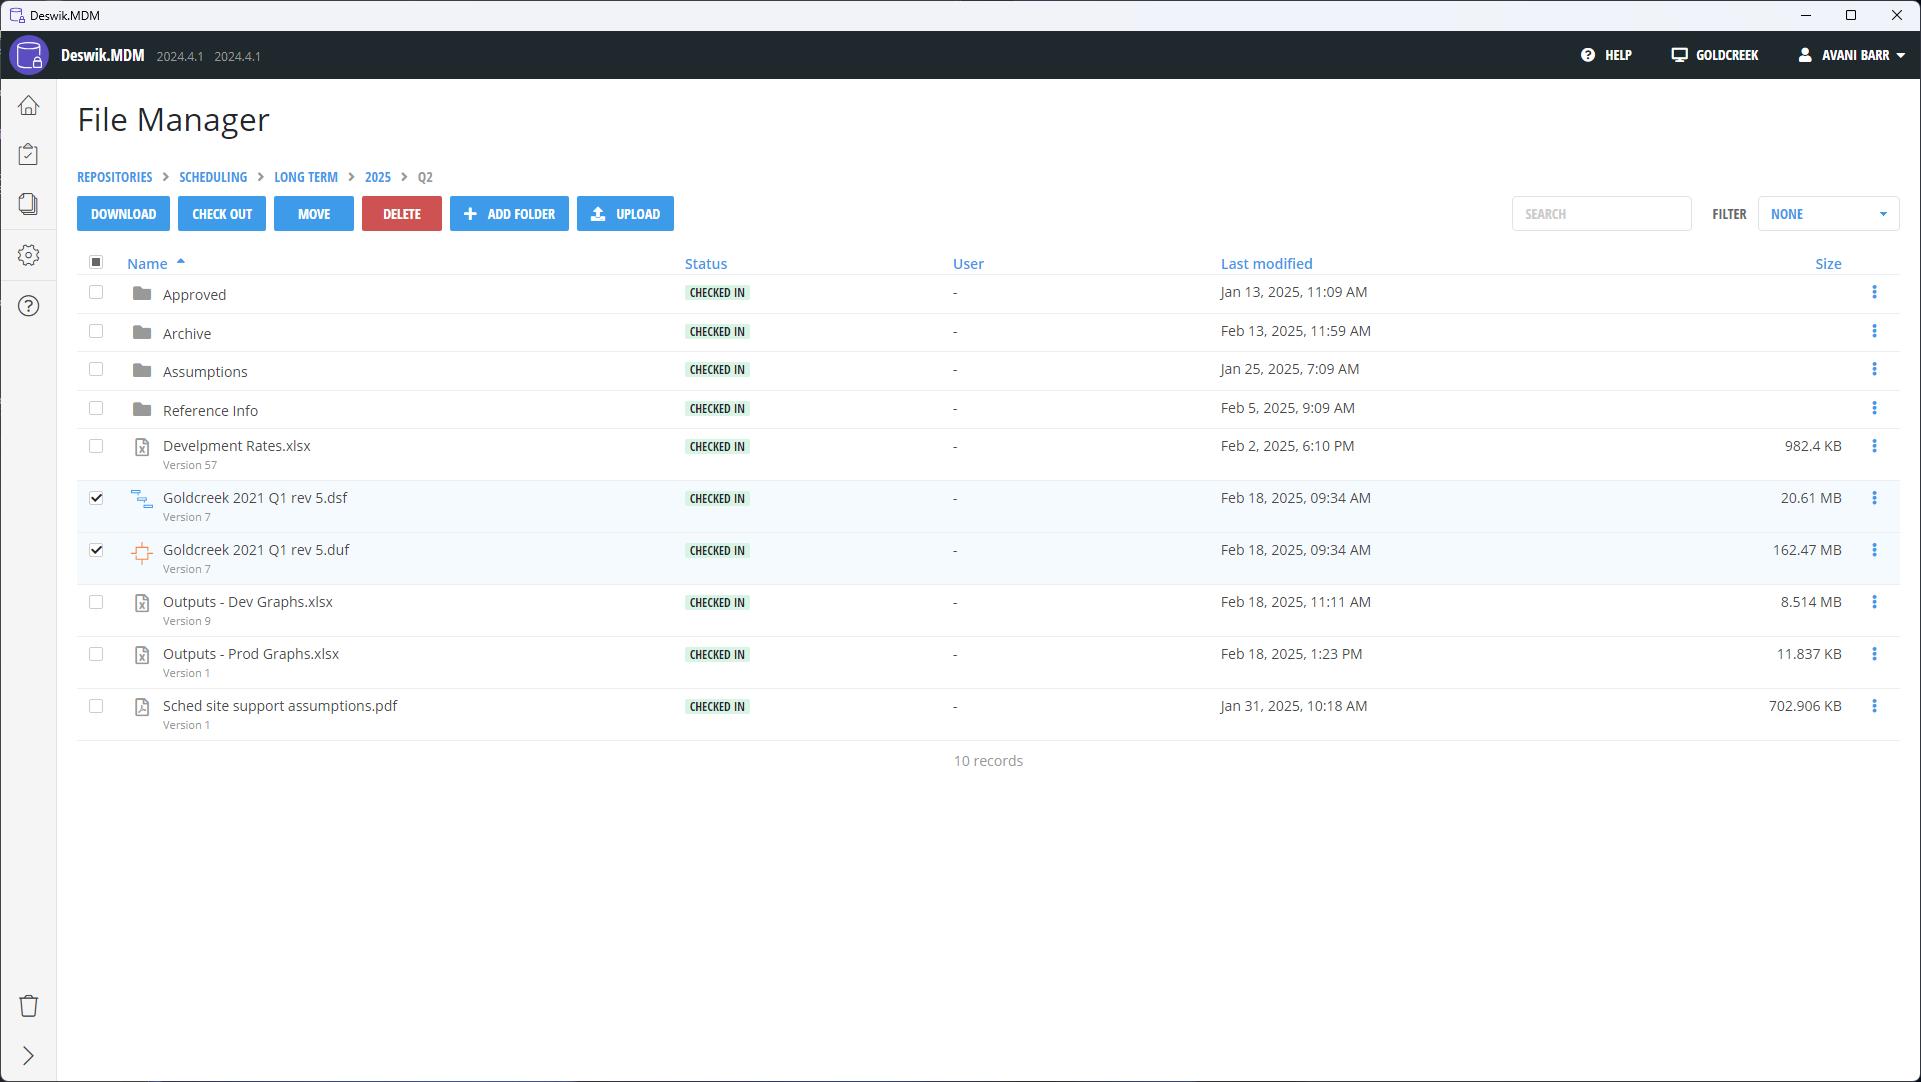Tick the Archive folder checkbox
Image resolution: width=1921 pixels, height=1082 pixels.
point(96,331)
